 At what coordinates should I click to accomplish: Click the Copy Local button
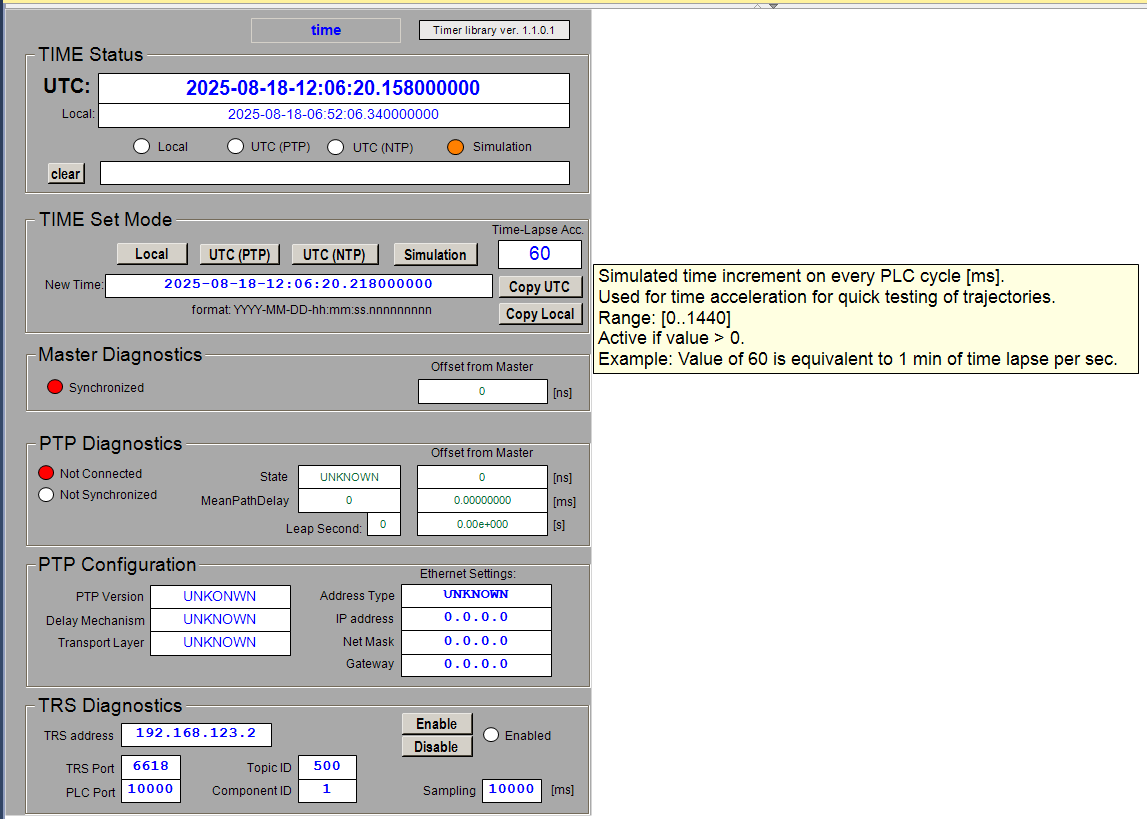click(539, 314)
